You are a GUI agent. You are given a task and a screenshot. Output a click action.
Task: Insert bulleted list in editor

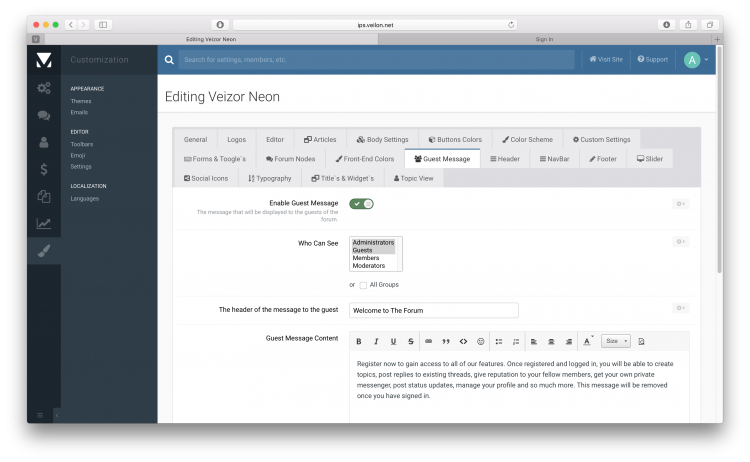coord(499,341)
